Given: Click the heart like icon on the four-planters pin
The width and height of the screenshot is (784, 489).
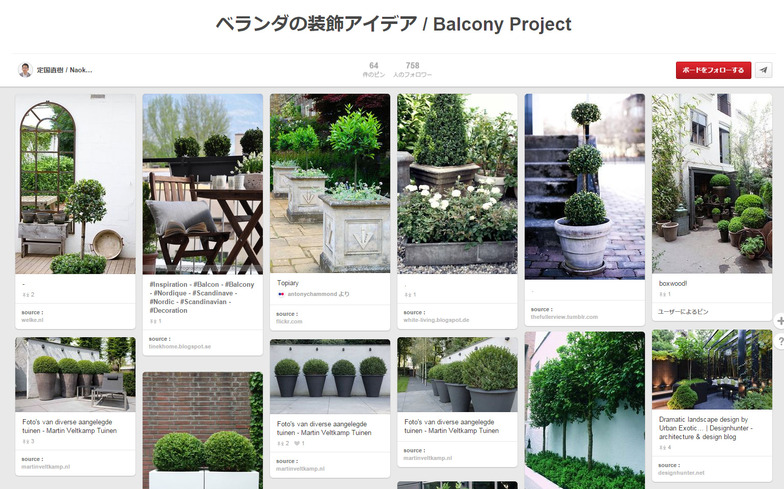Looking at the screenshot, I should 296,443.
